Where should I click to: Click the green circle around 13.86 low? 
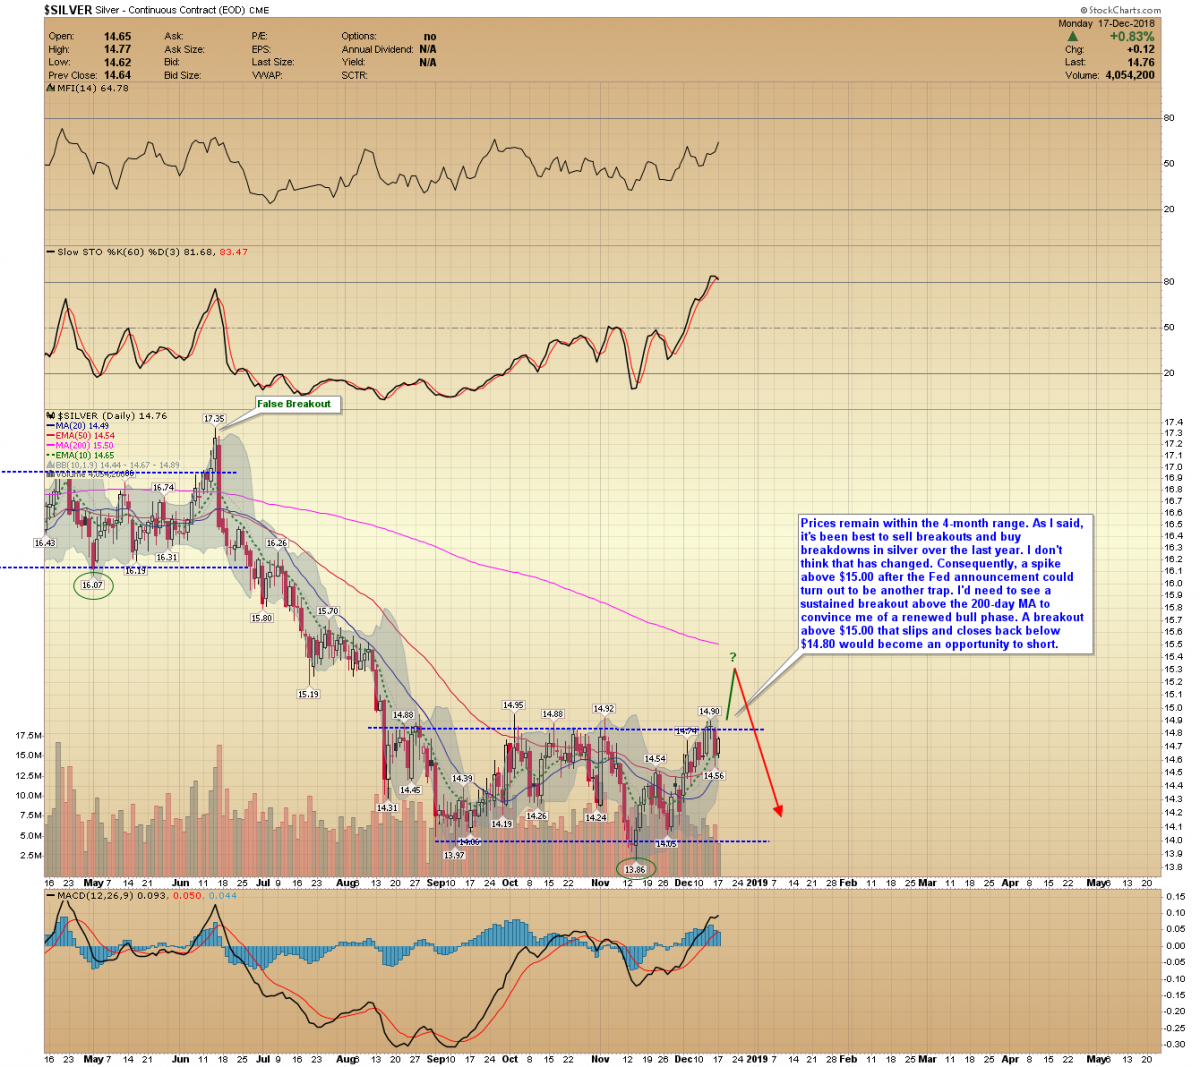coord(635,869)
